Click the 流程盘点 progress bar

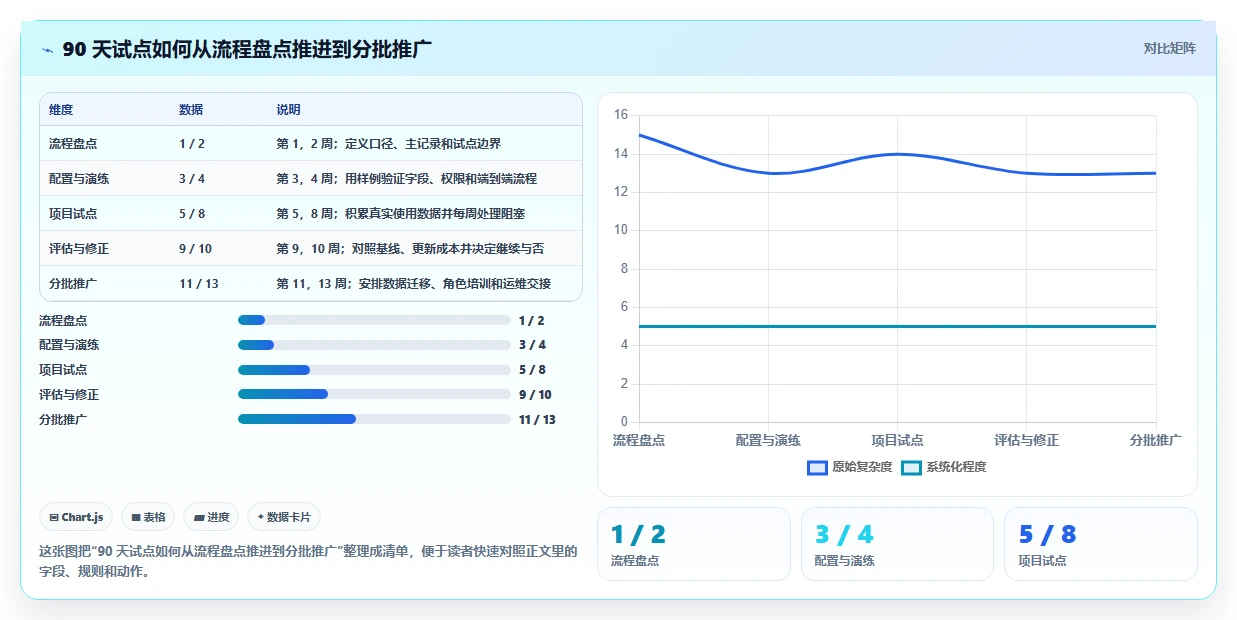click(374, 320)
